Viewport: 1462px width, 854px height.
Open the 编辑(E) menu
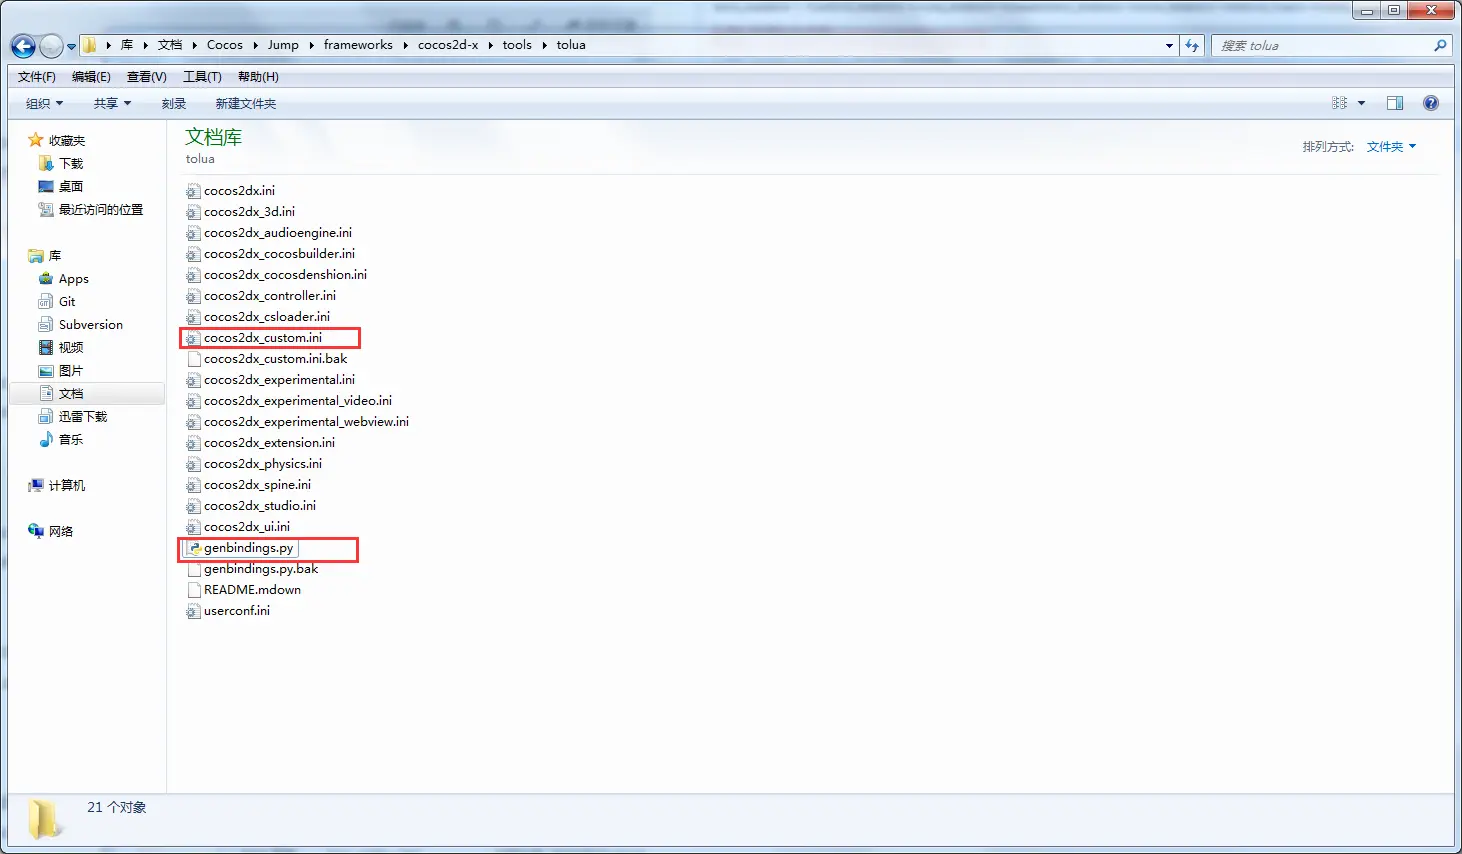91,77
